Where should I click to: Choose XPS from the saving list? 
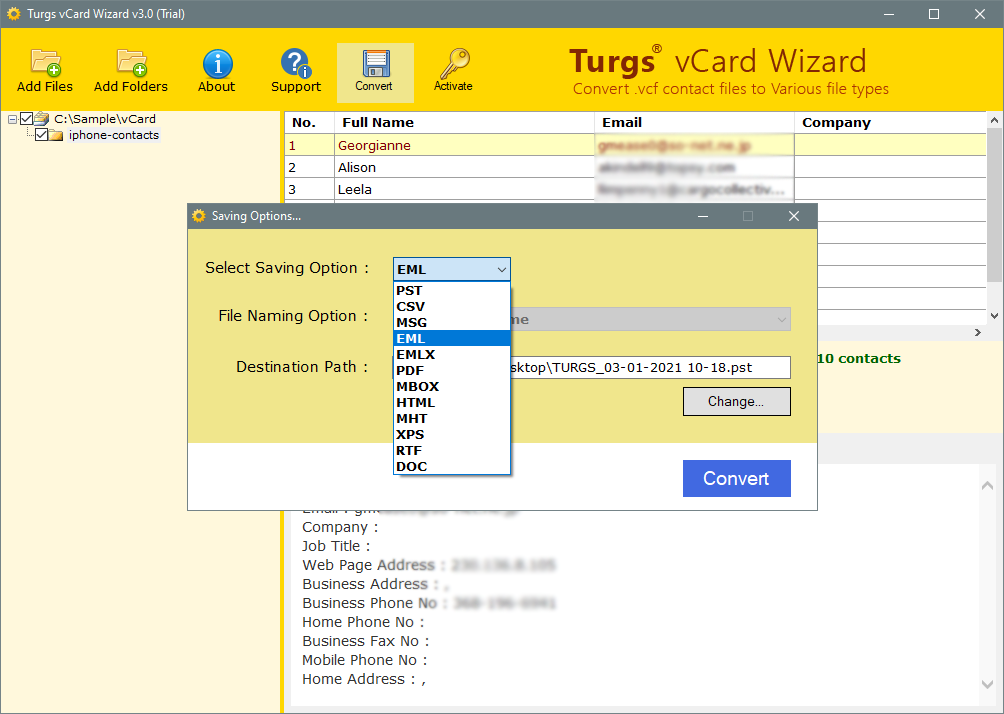(451, 435)
